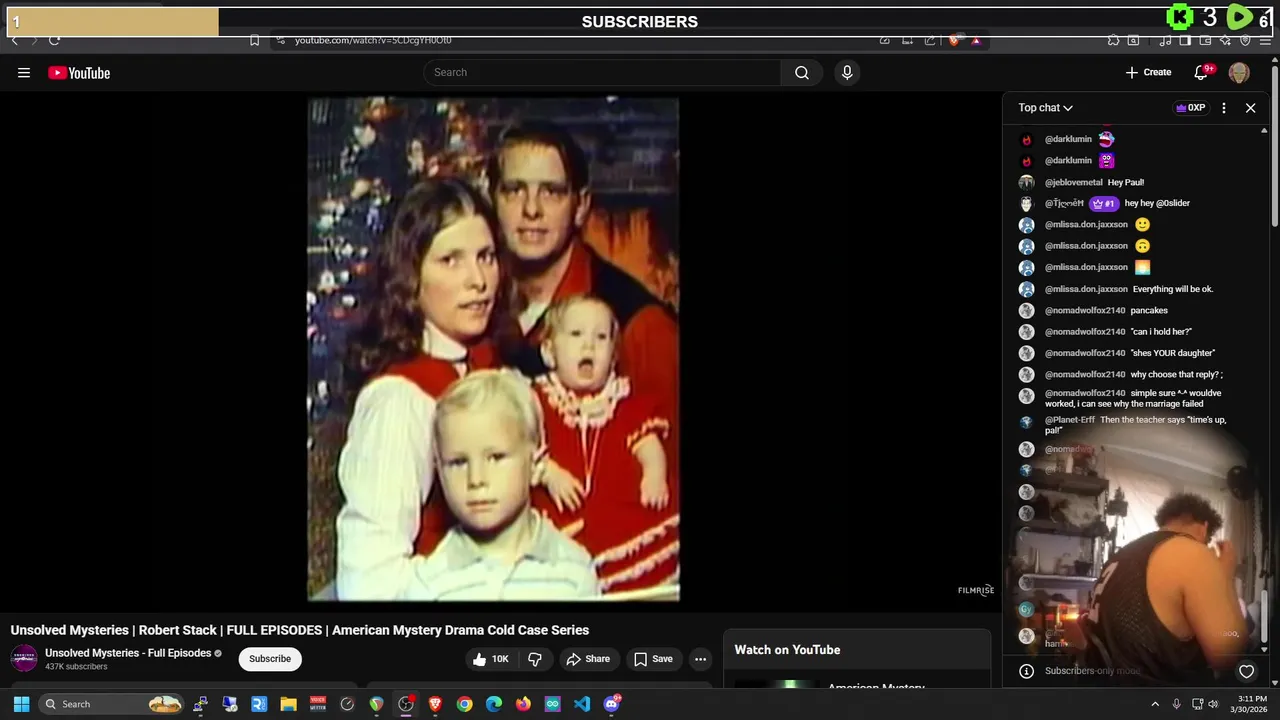Click the 'Watch on YouTube' heading

click(787, 650)
